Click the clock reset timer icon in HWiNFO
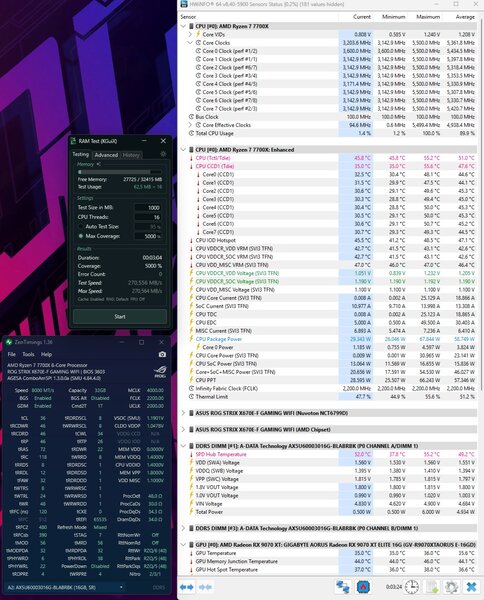 tap(412, 587)
